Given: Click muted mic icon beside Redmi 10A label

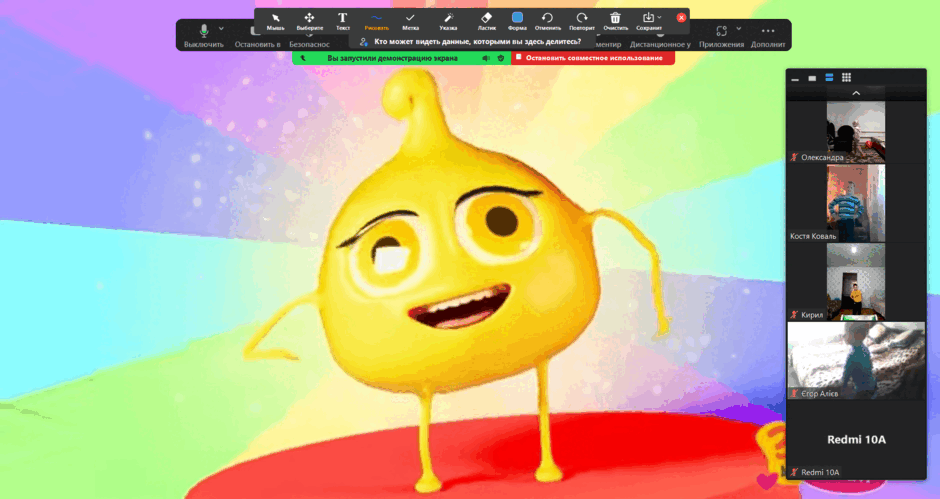Looking at the screenshot, I should 794,473.
